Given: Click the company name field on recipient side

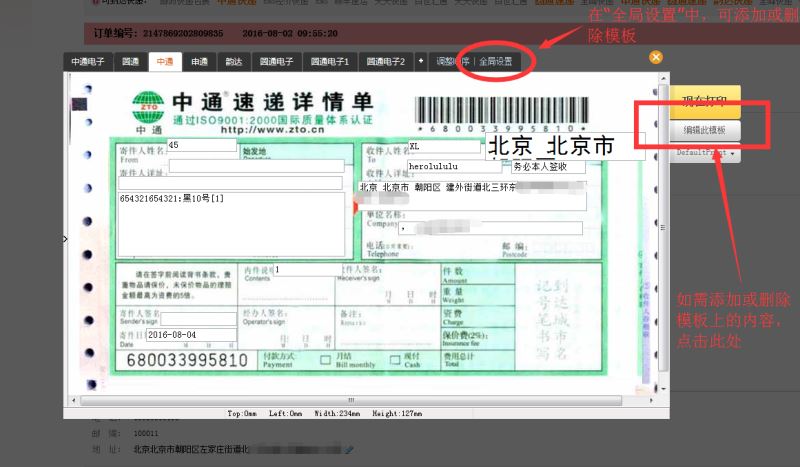Looking at the screenshot, I should tap(490, 228).
